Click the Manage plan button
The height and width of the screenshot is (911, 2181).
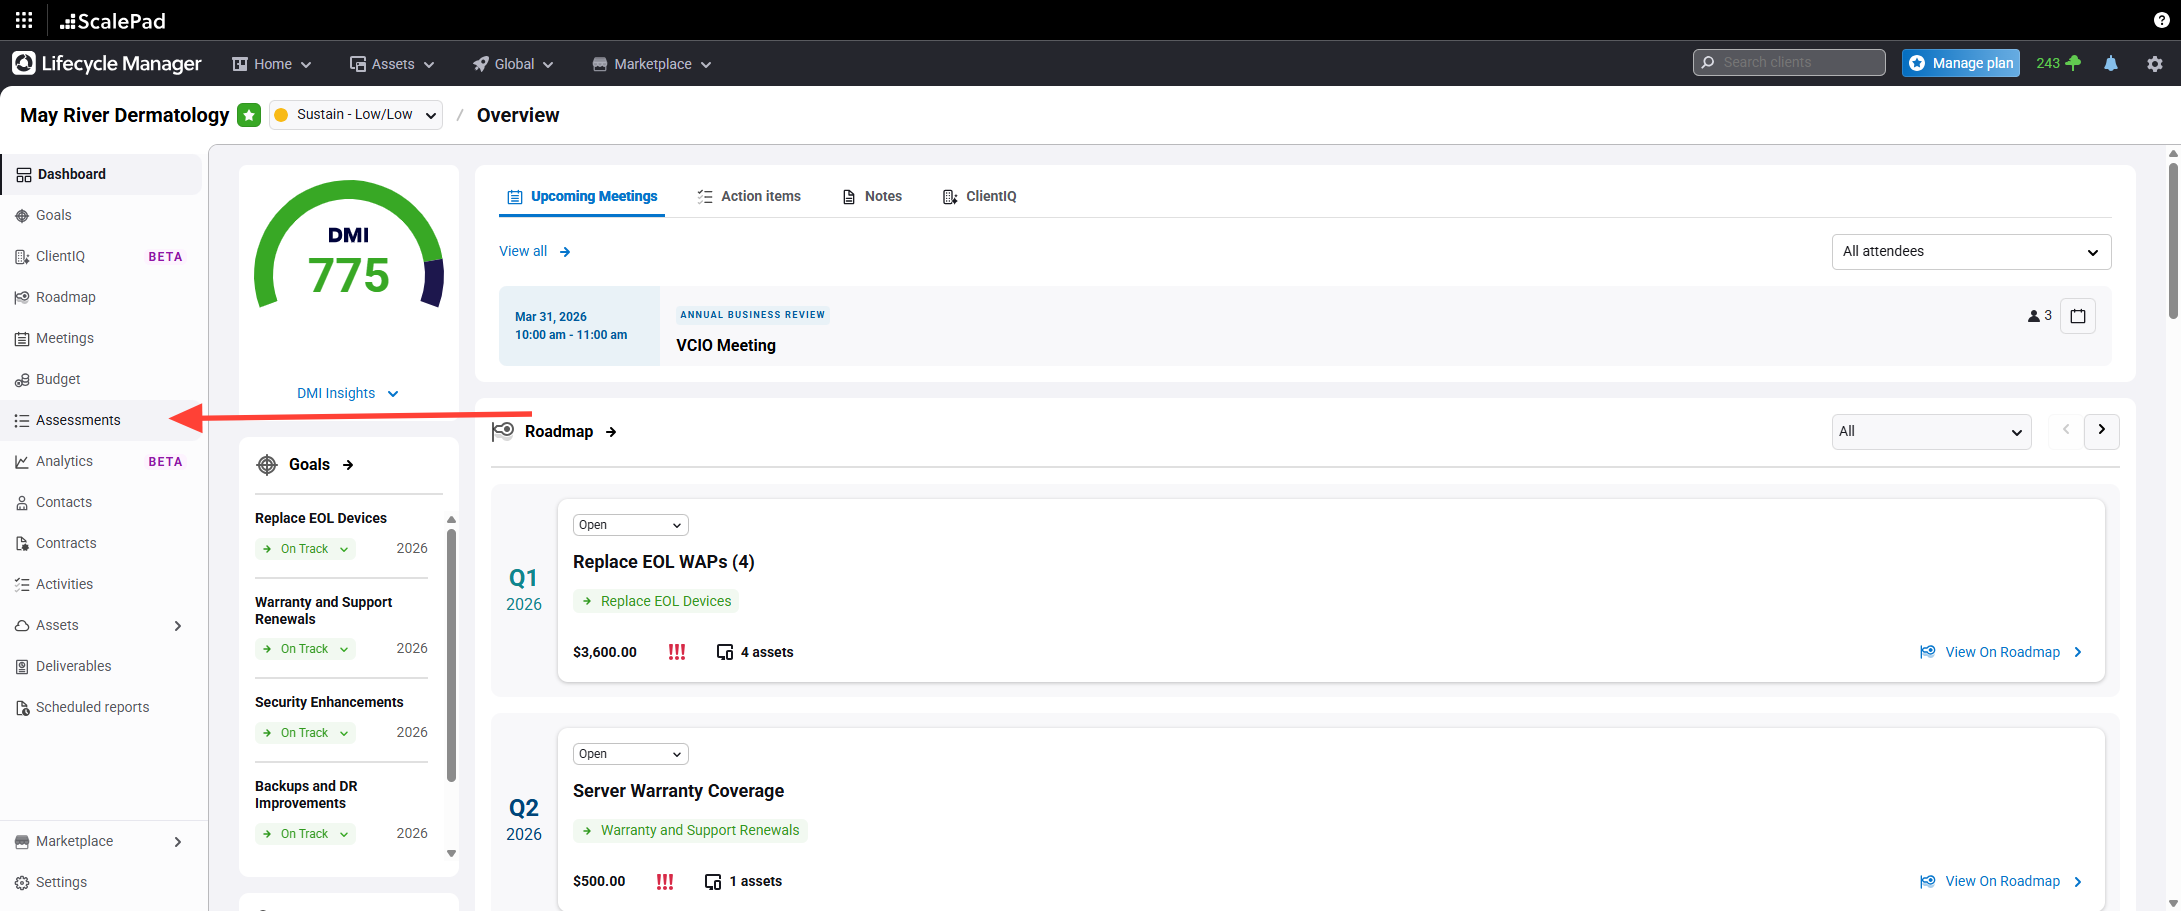pos(1960,63)
